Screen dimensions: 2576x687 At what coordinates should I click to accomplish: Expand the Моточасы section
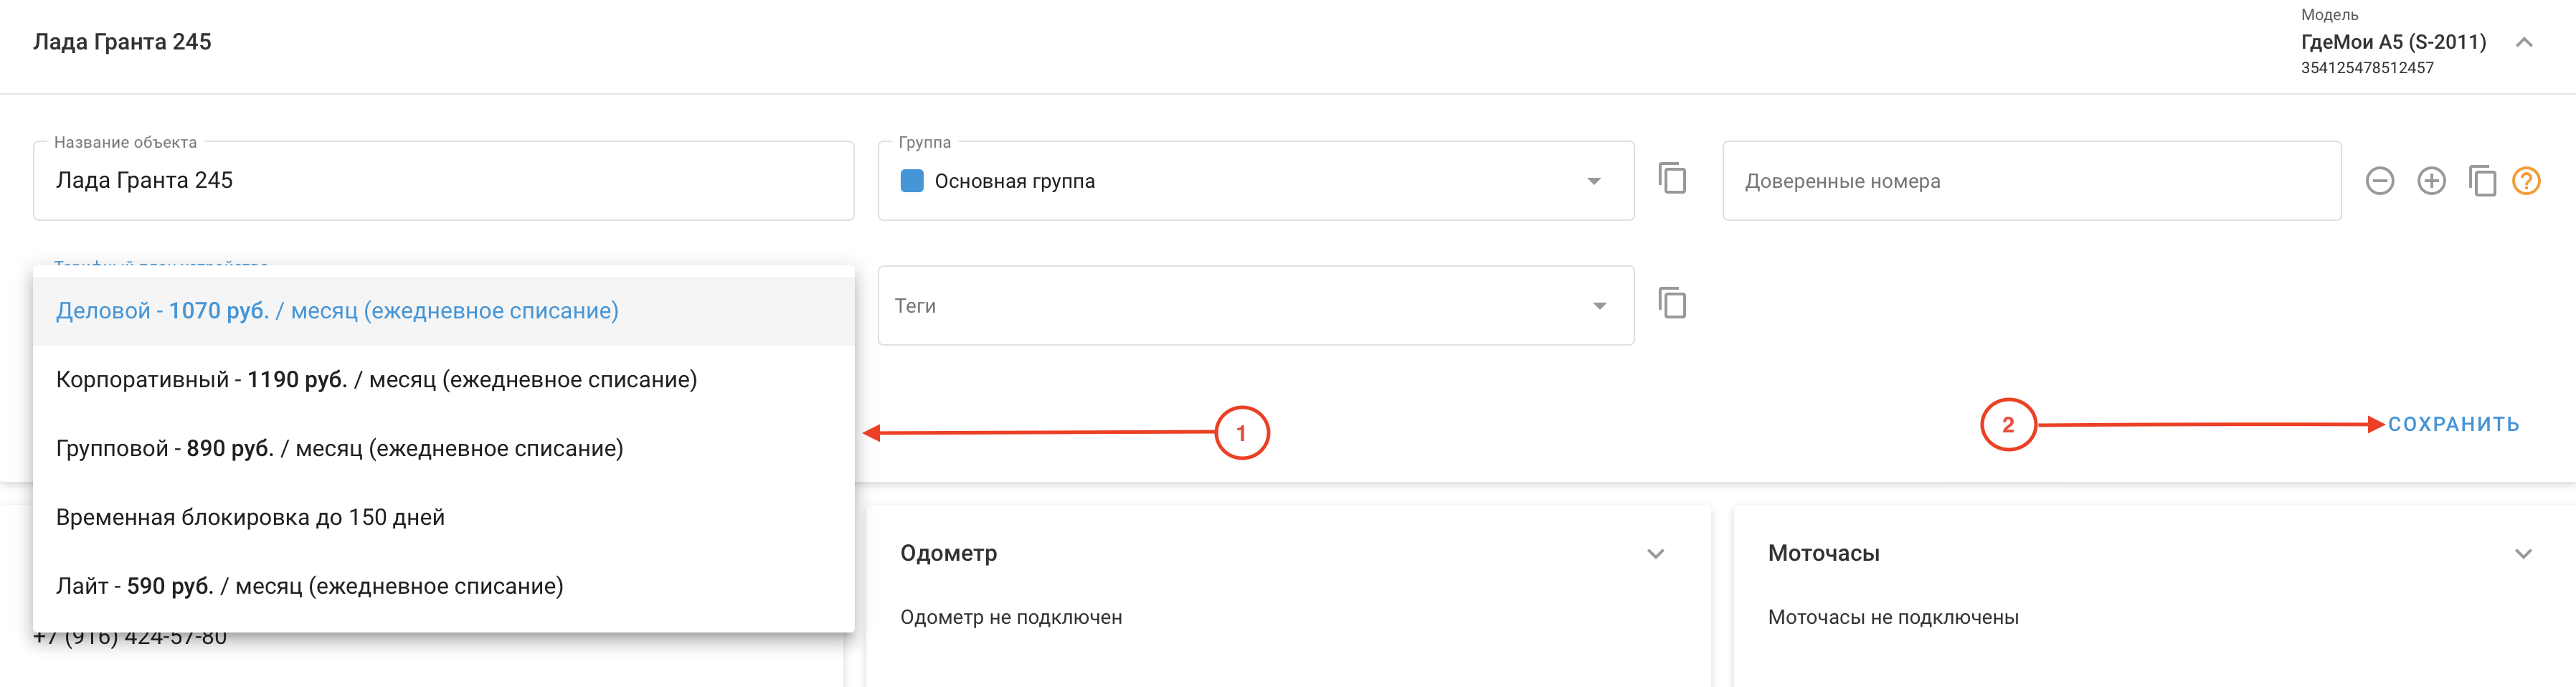click(x=2523, y=554)
